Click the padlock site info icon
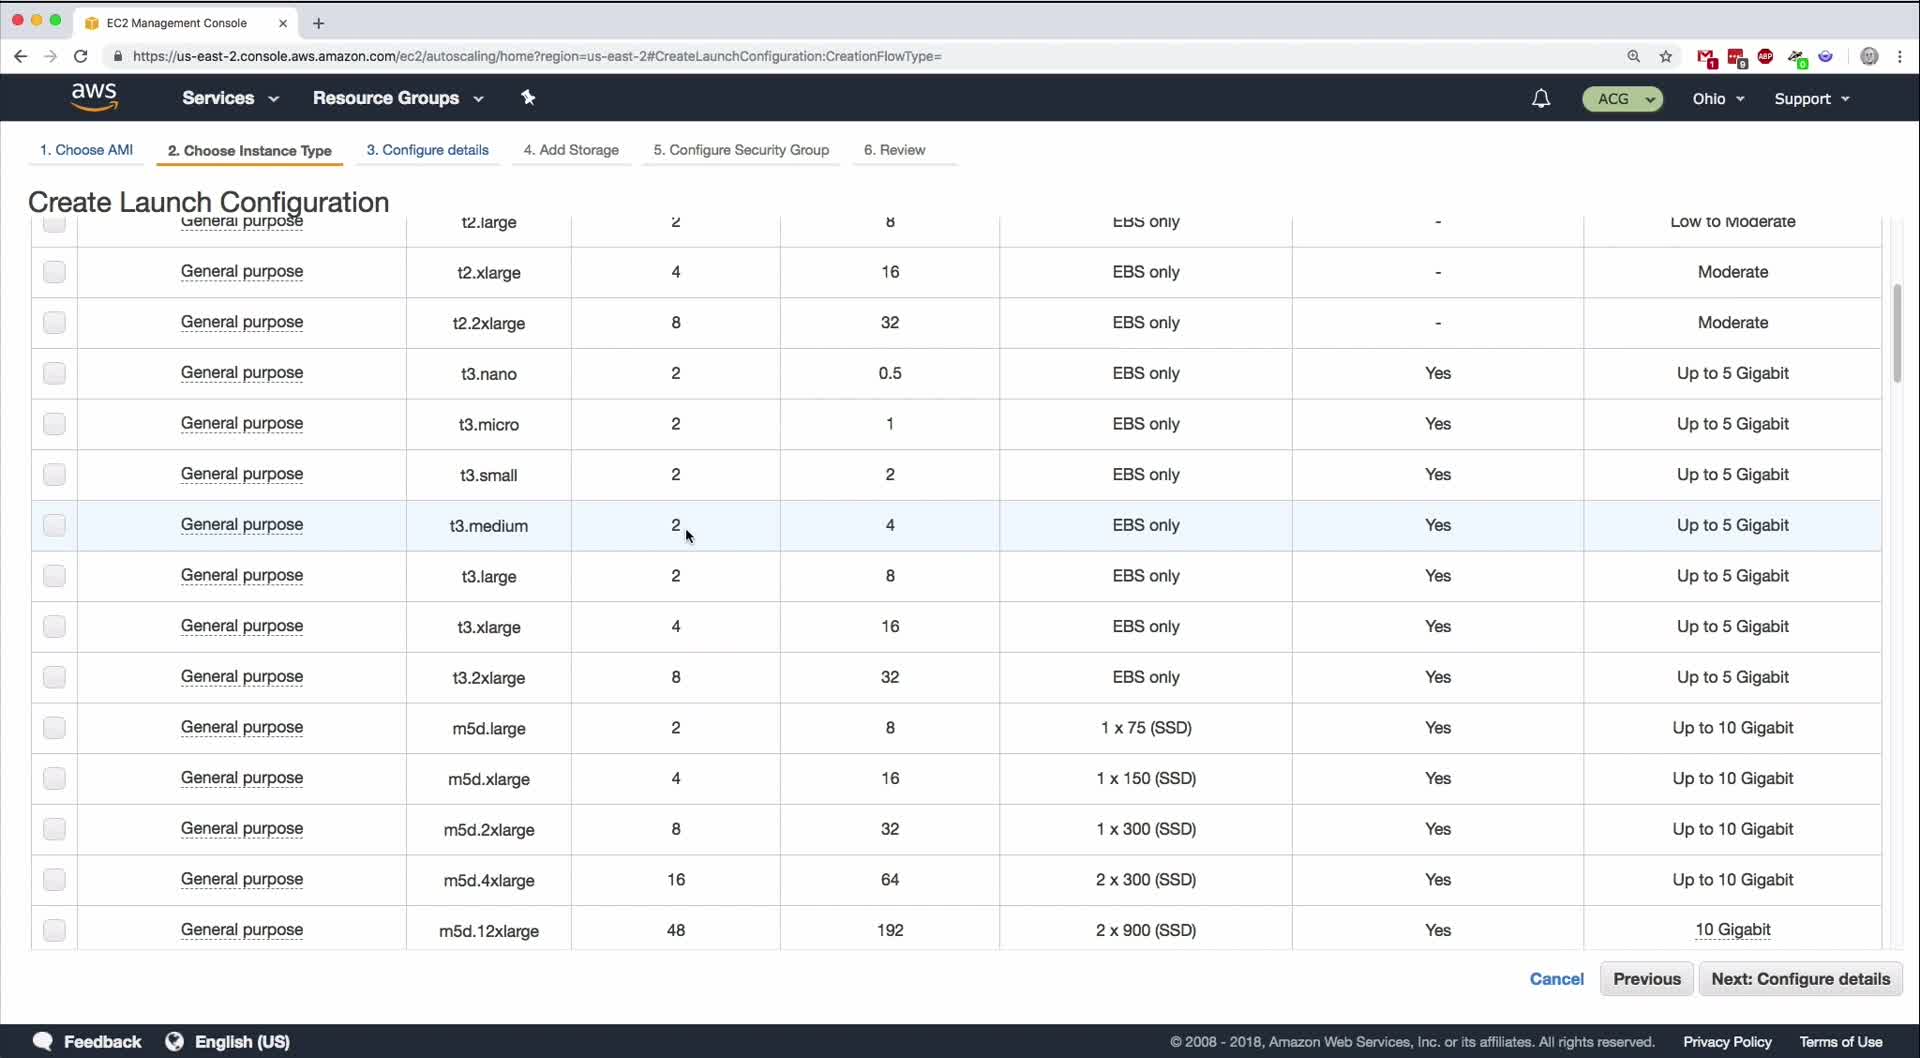 [117, 56]
